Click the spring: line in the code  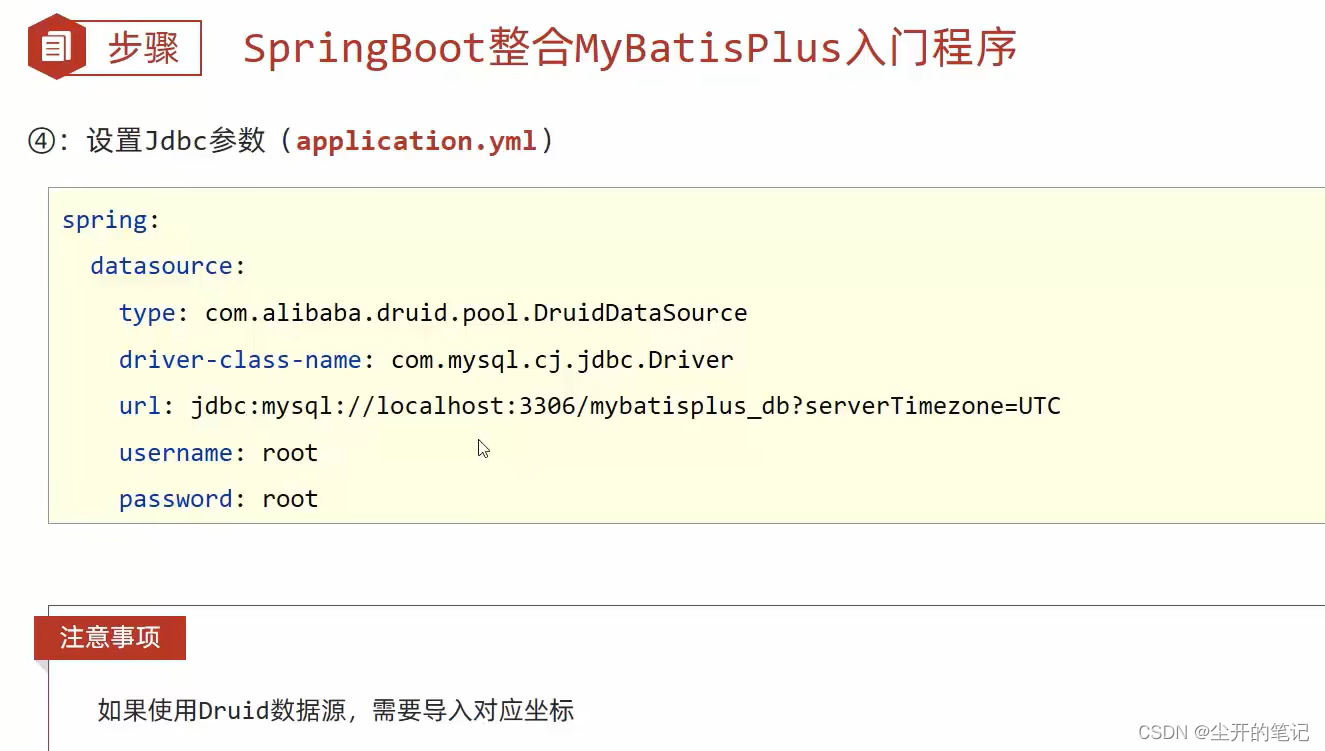coord(111,220)
